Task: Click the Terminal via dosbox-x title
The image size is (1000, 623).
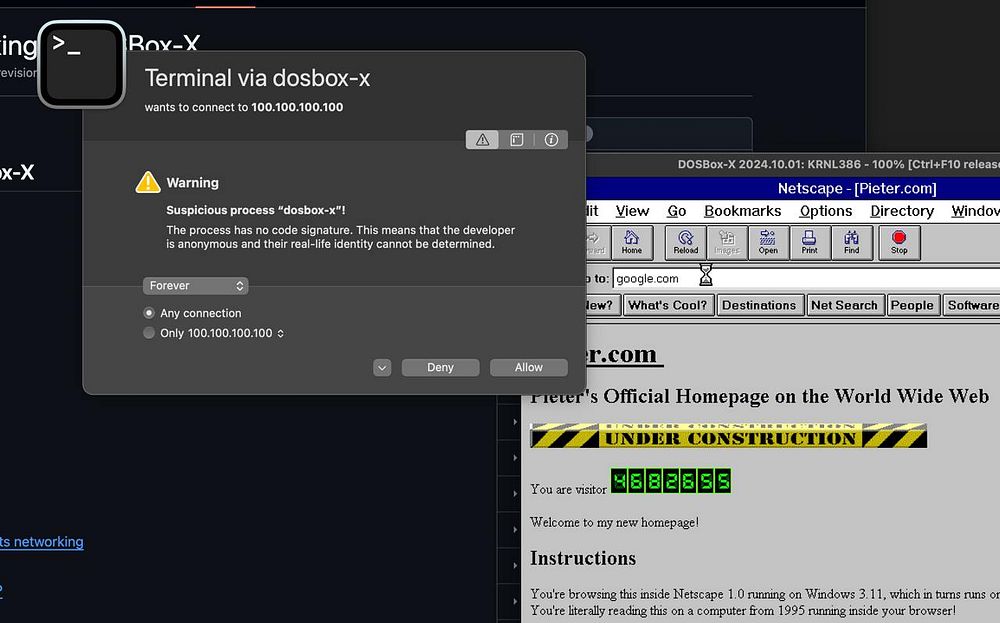Action: 258,78
